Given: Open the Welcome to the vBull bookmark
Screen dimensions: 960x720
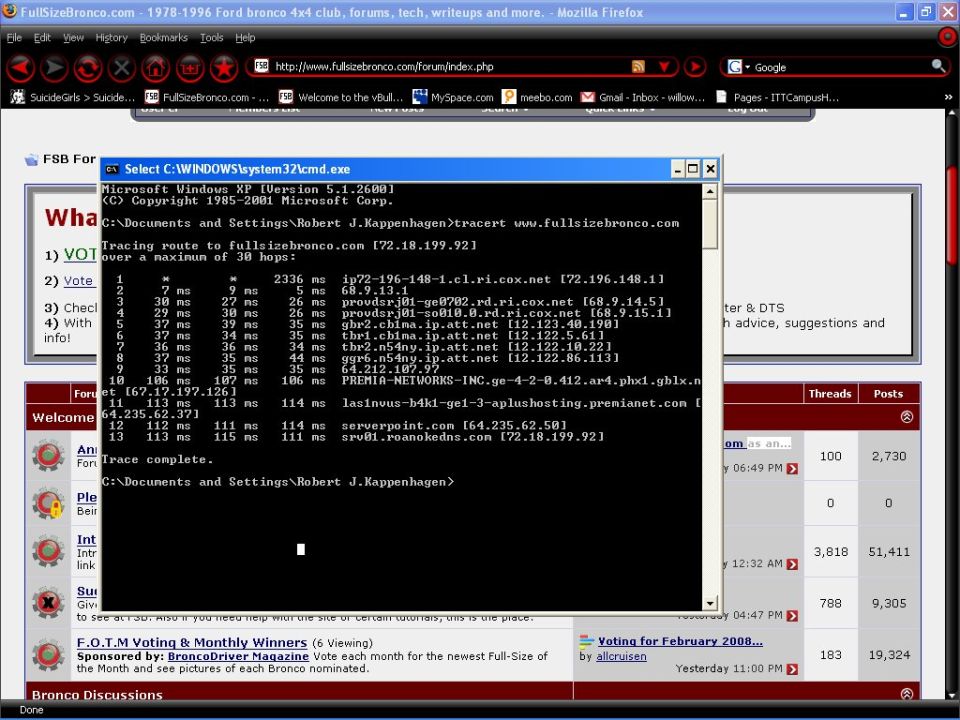Looking at the screenshot, I should click(x=341, y=97).
